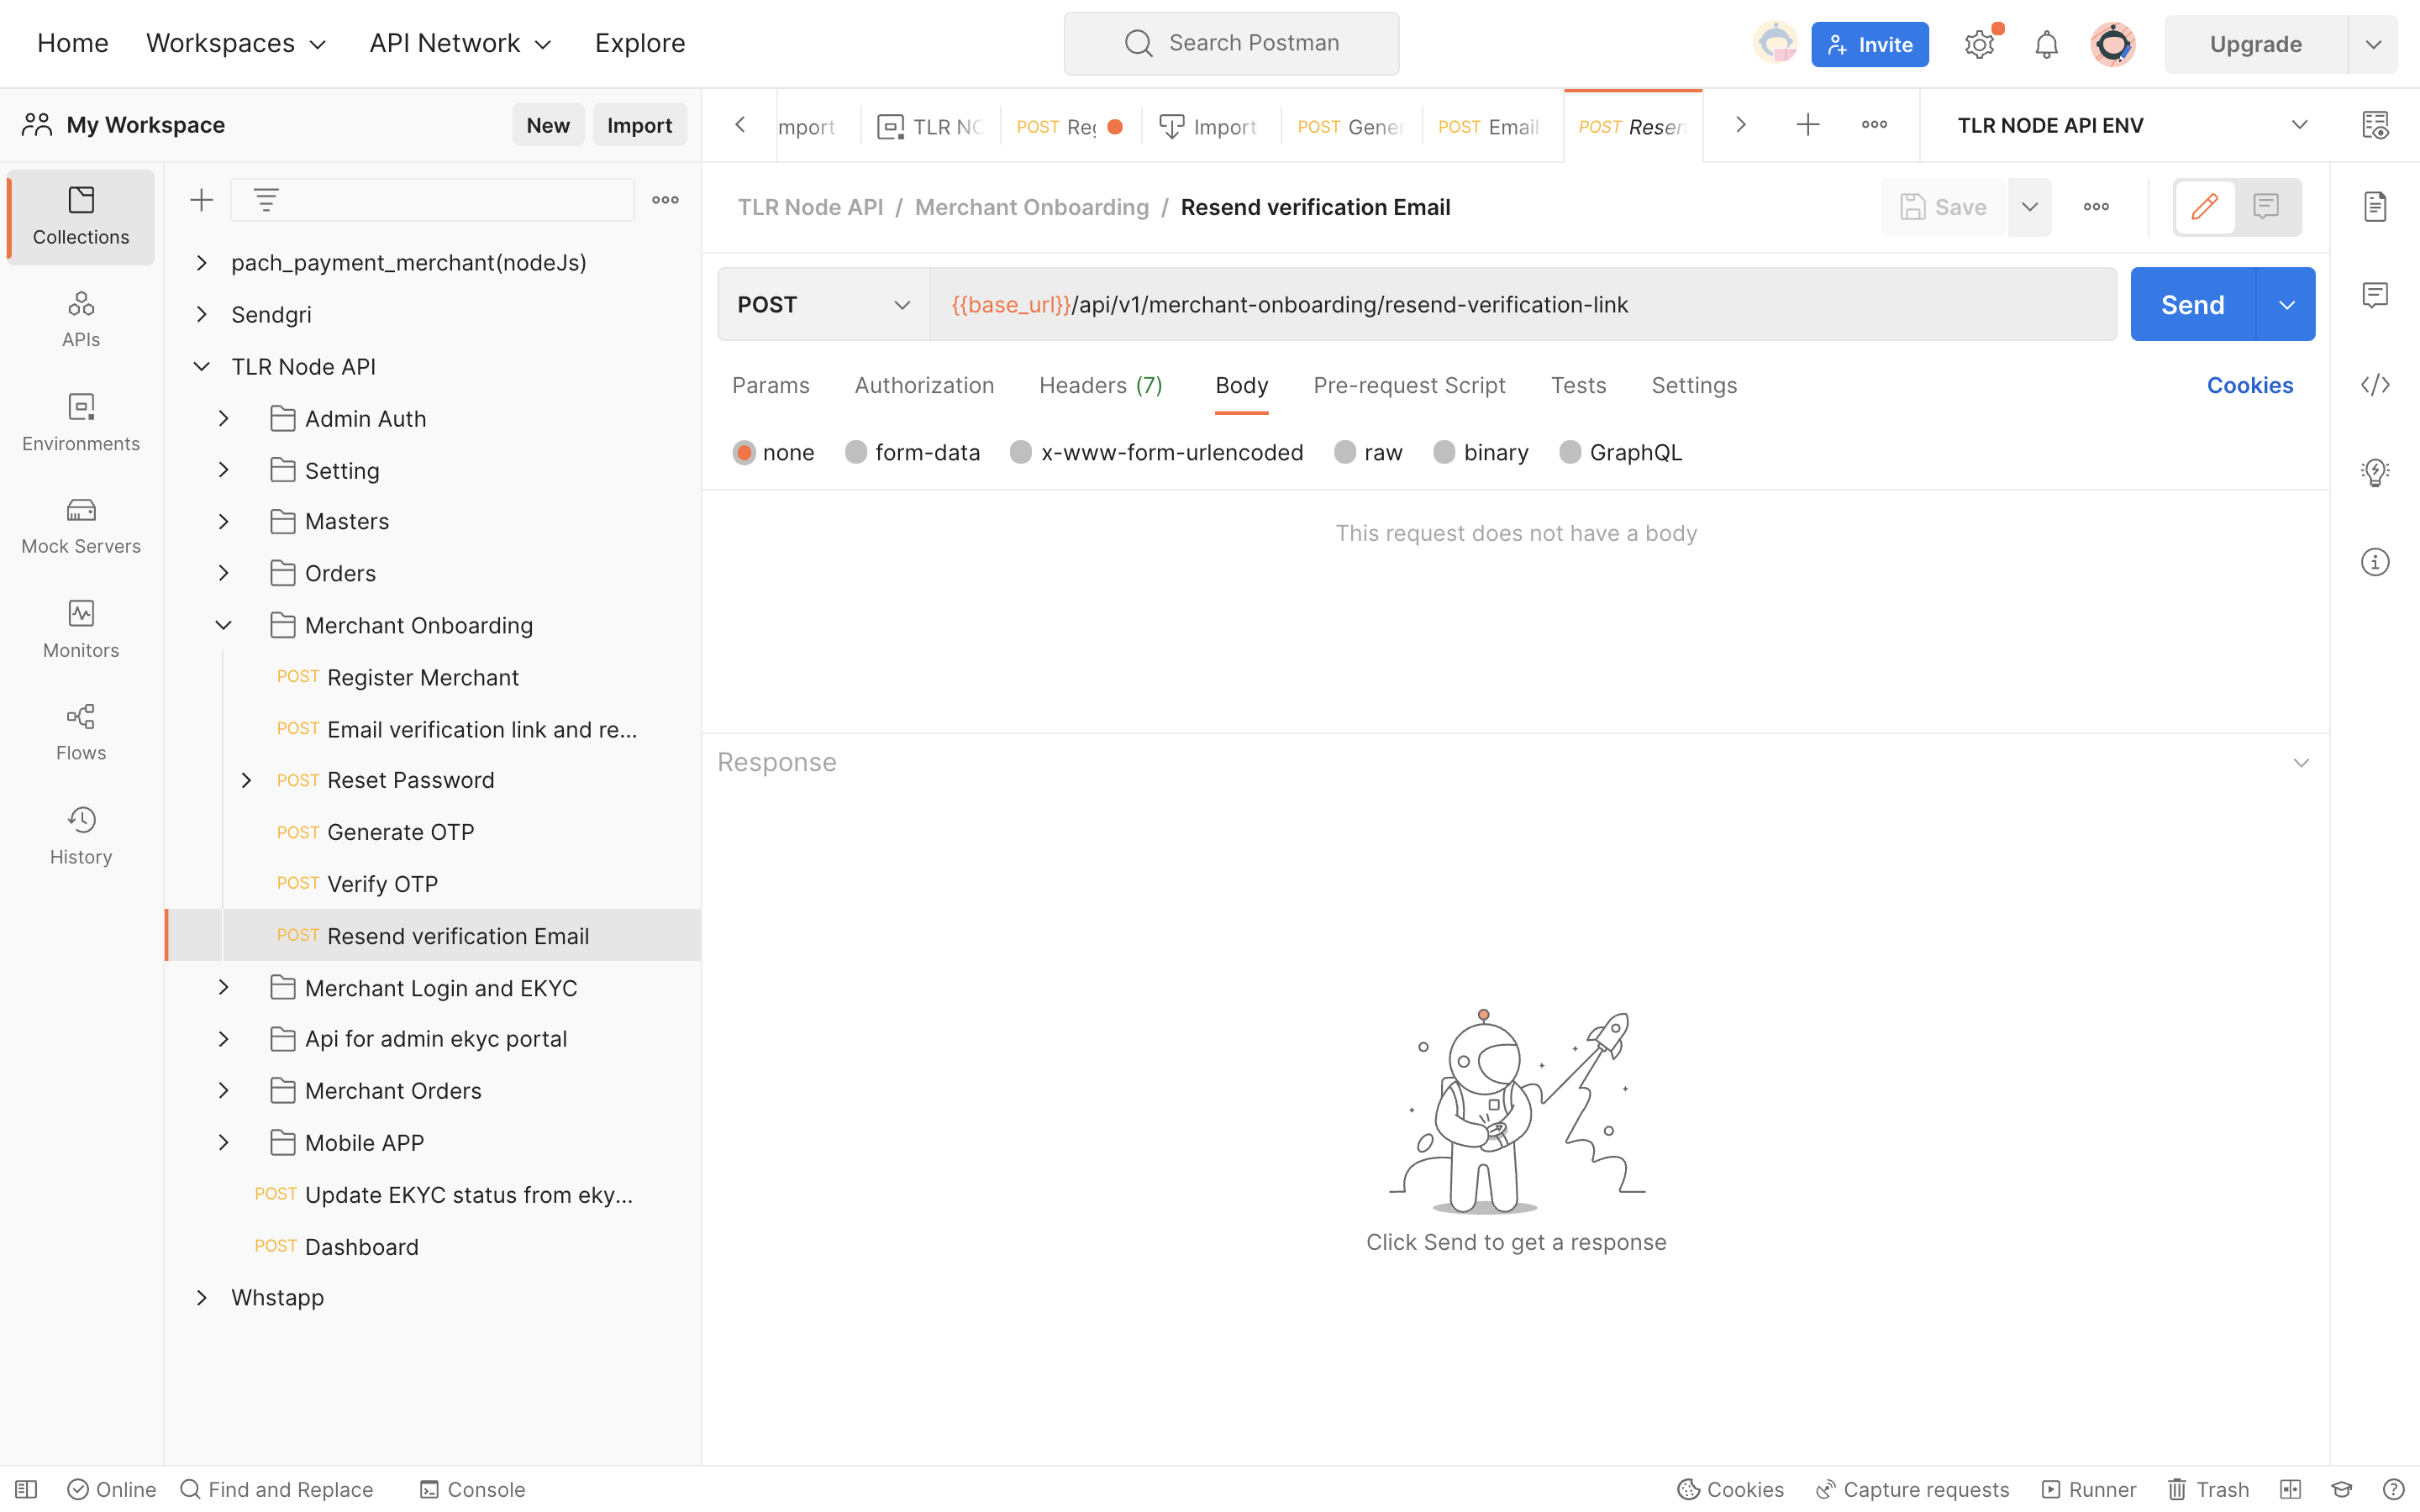2420x1512 pixels.
Task: Open a new request tab with plus
Action: [x=1808, y=125]
